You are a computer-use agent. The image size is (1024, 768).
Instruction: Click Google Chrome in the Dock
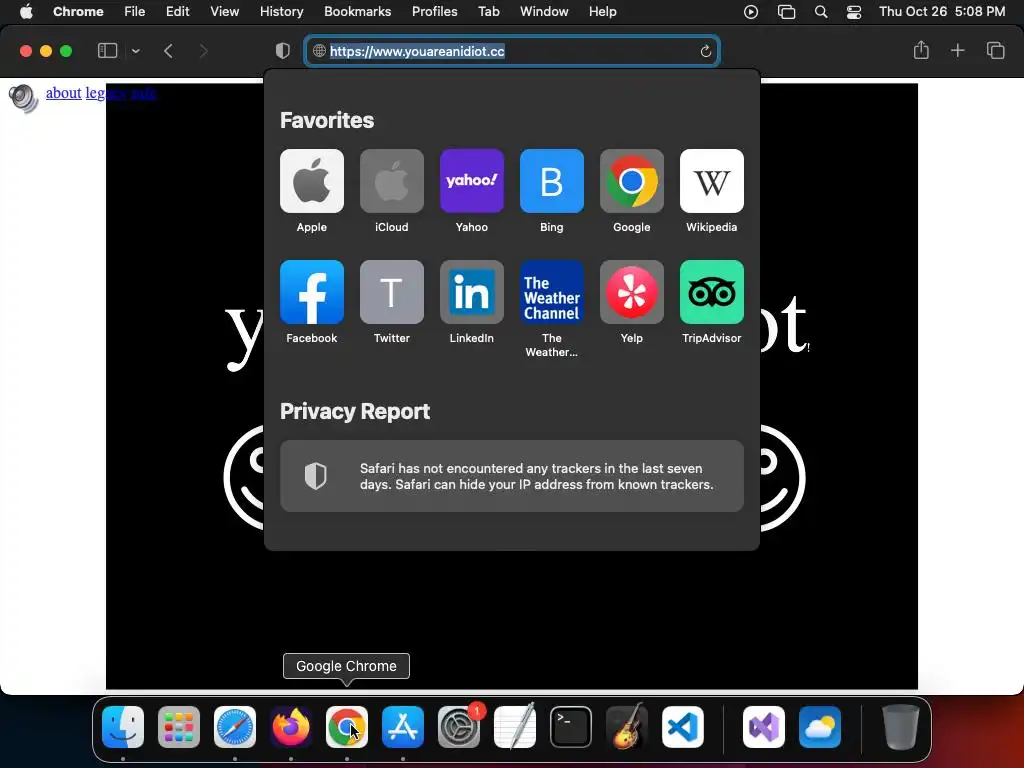(347, 727)
